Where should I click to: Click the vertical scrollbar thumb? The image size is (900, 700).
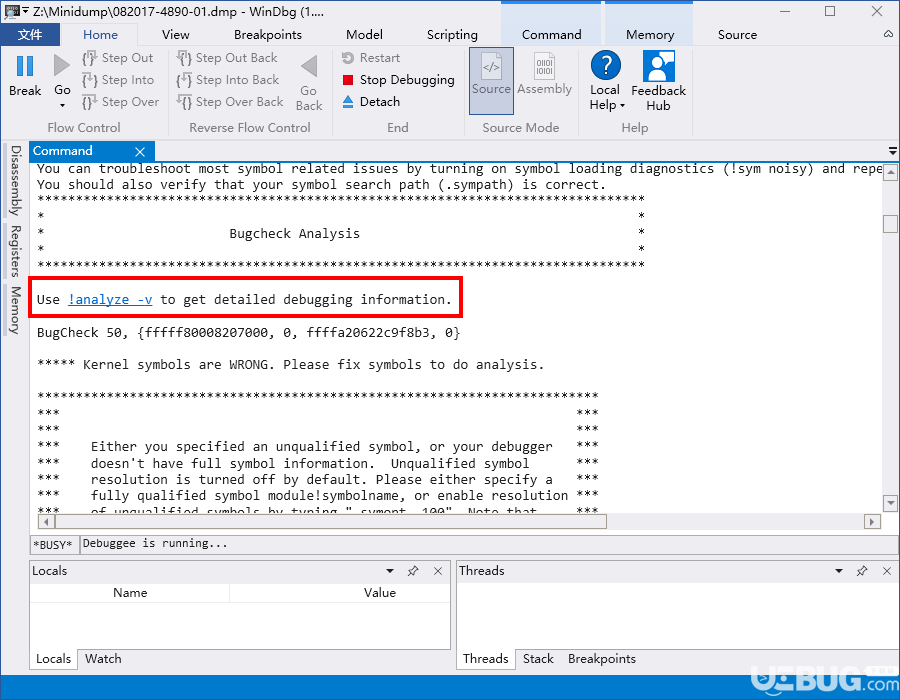coord(890,224)
